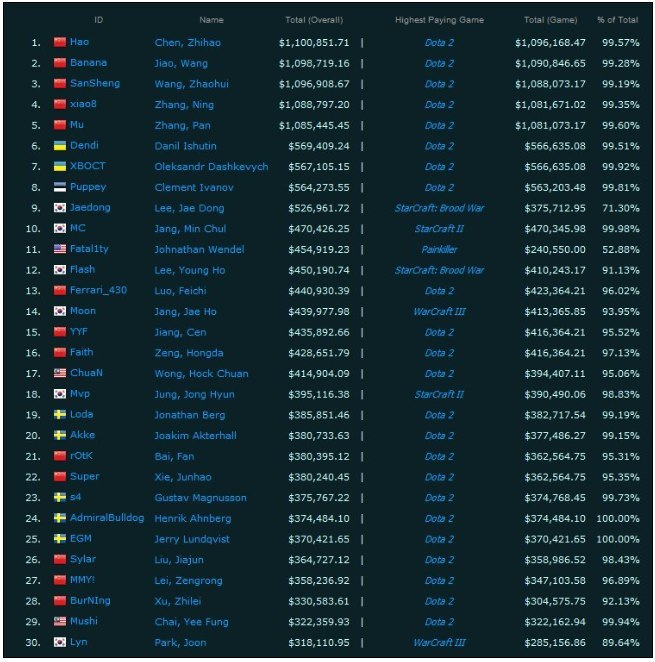655x662 pixels.
Task: Click the BurNIng player ID
Action: [x=91, y=601]
